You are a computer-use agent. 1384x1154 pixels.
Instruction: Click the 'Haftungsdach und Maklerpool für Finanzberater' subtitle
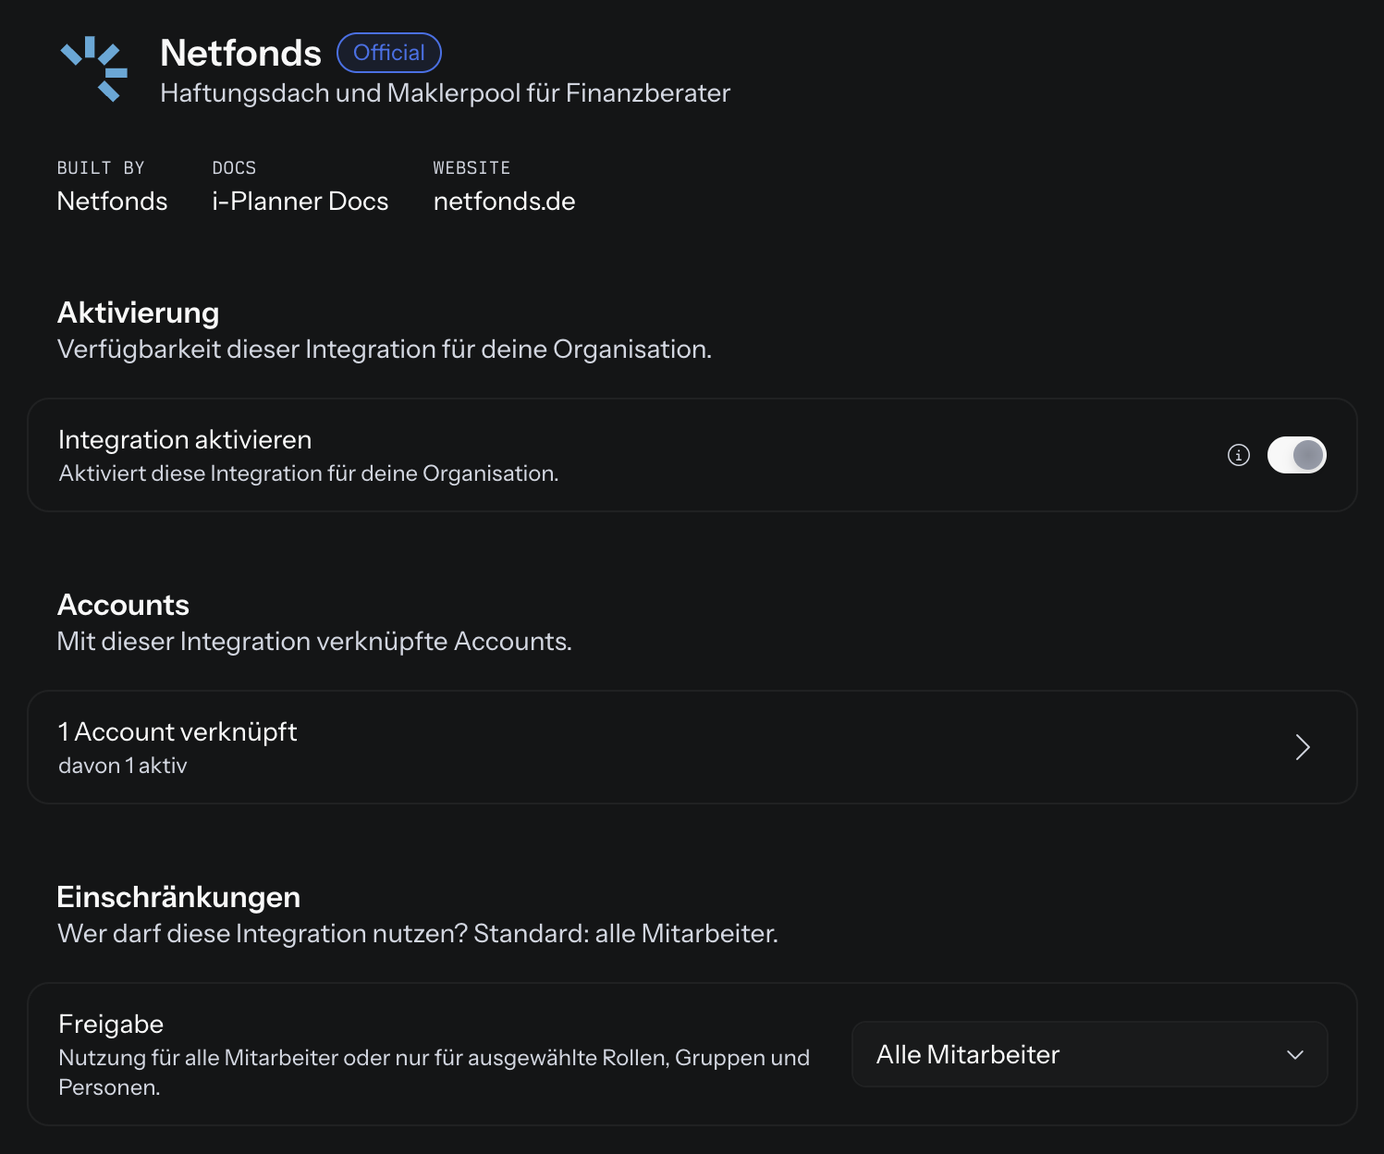[x=445, y=93]
